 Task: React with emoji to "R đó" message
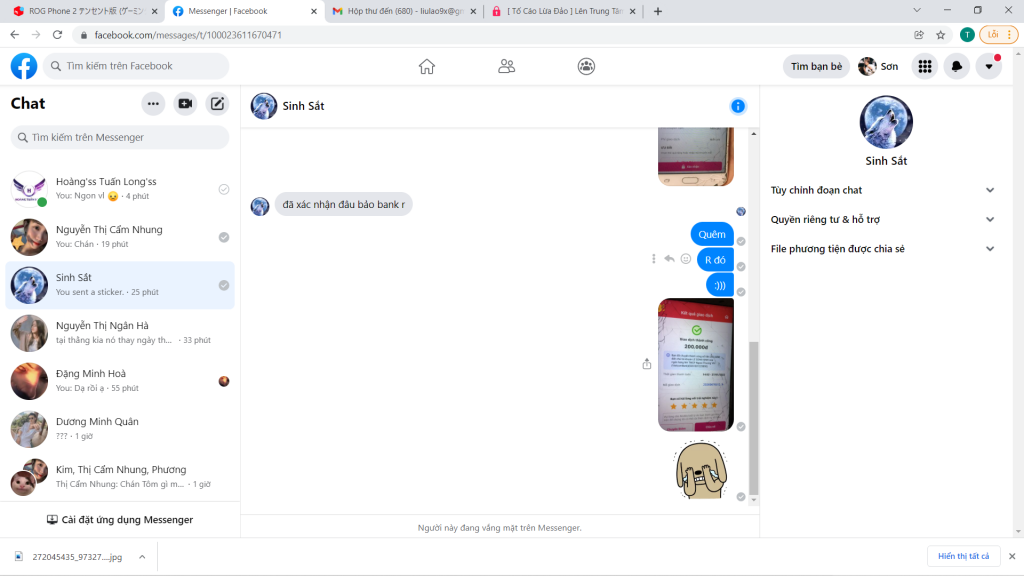tap(686, 259)
